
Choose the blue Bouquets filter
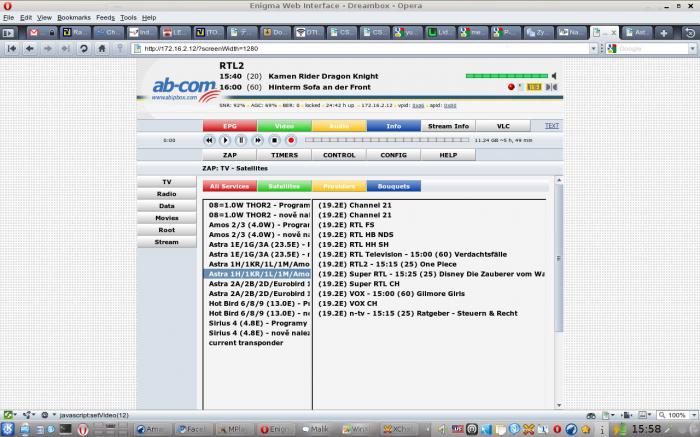[393, 186]
